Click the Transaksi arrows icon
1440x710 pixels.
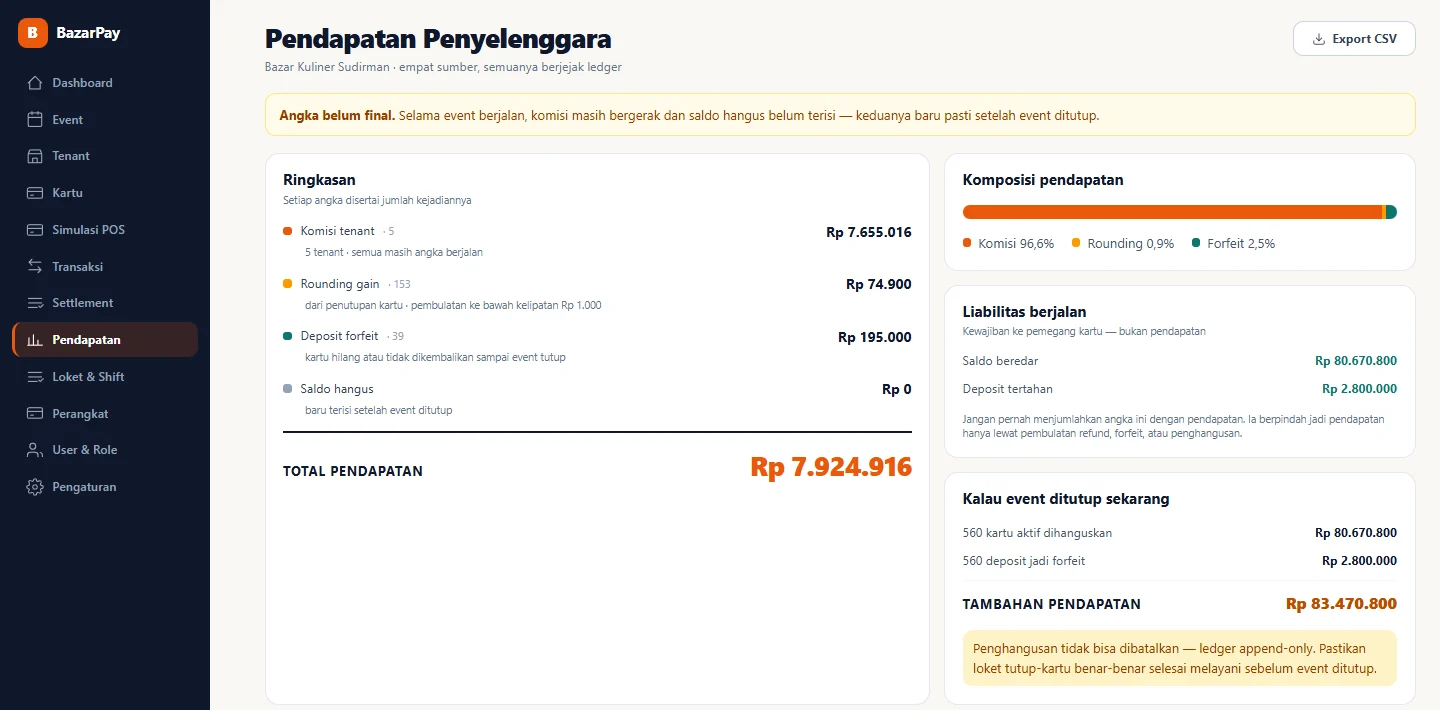pyautogui.click(x=35, y=267)
